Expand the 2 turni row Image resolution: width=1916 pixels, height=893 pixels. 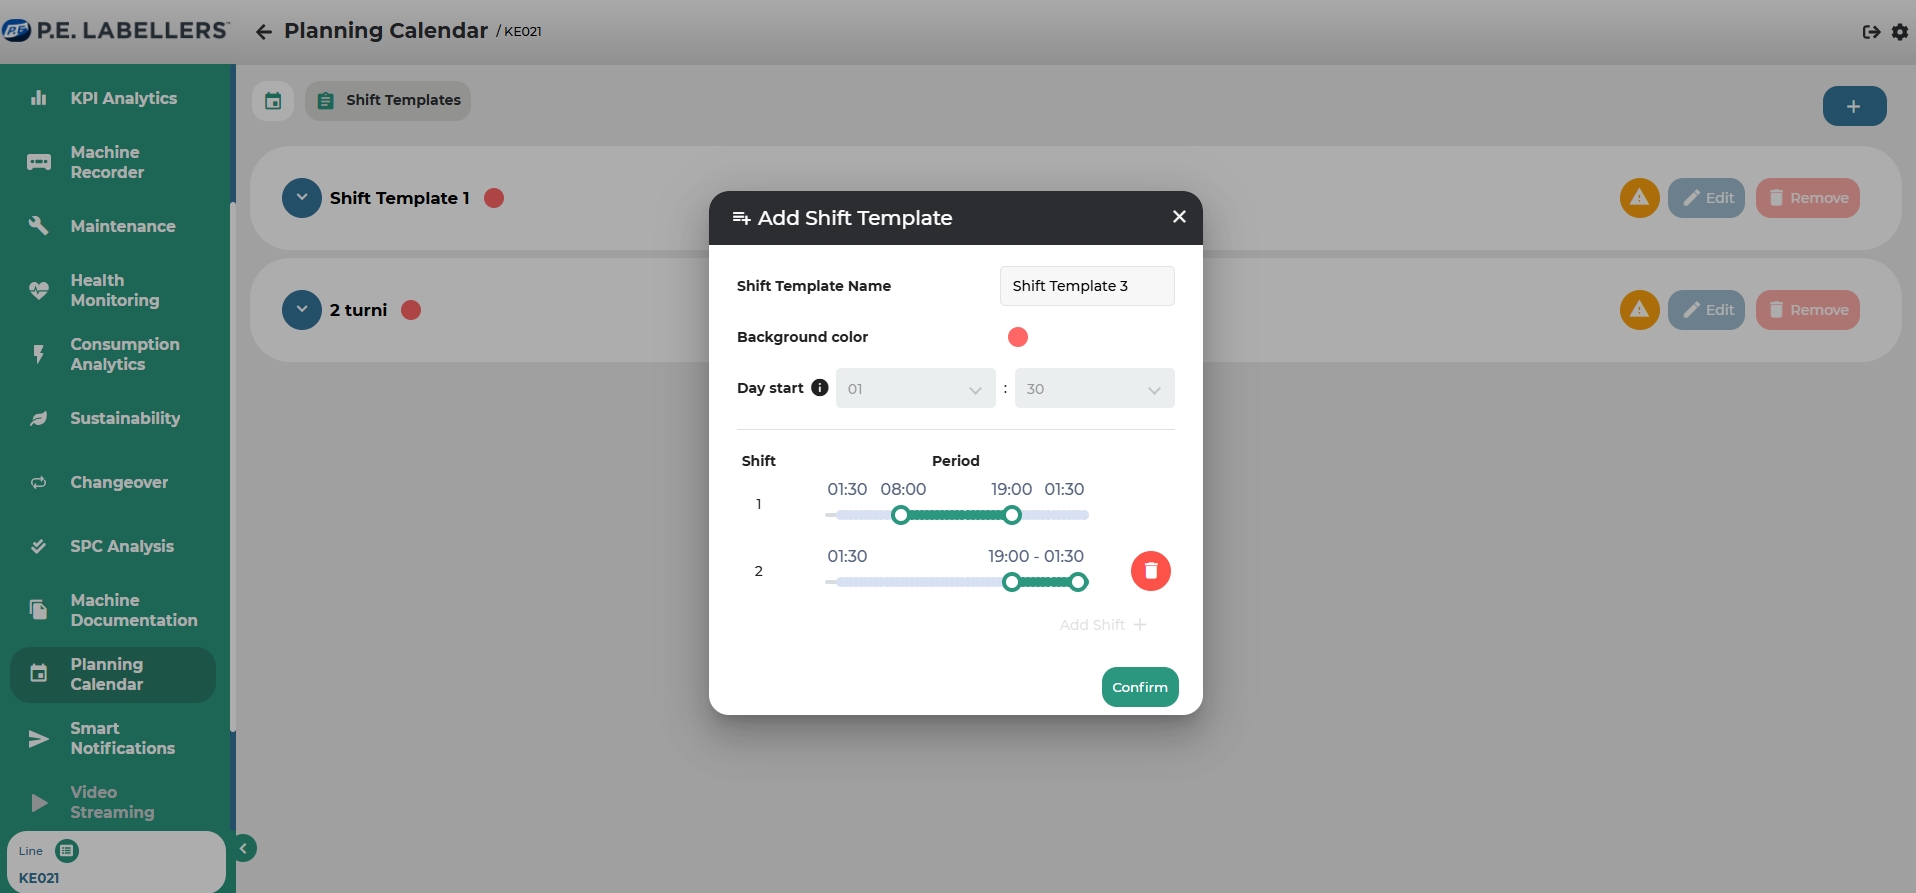click(x=302, y=310)
